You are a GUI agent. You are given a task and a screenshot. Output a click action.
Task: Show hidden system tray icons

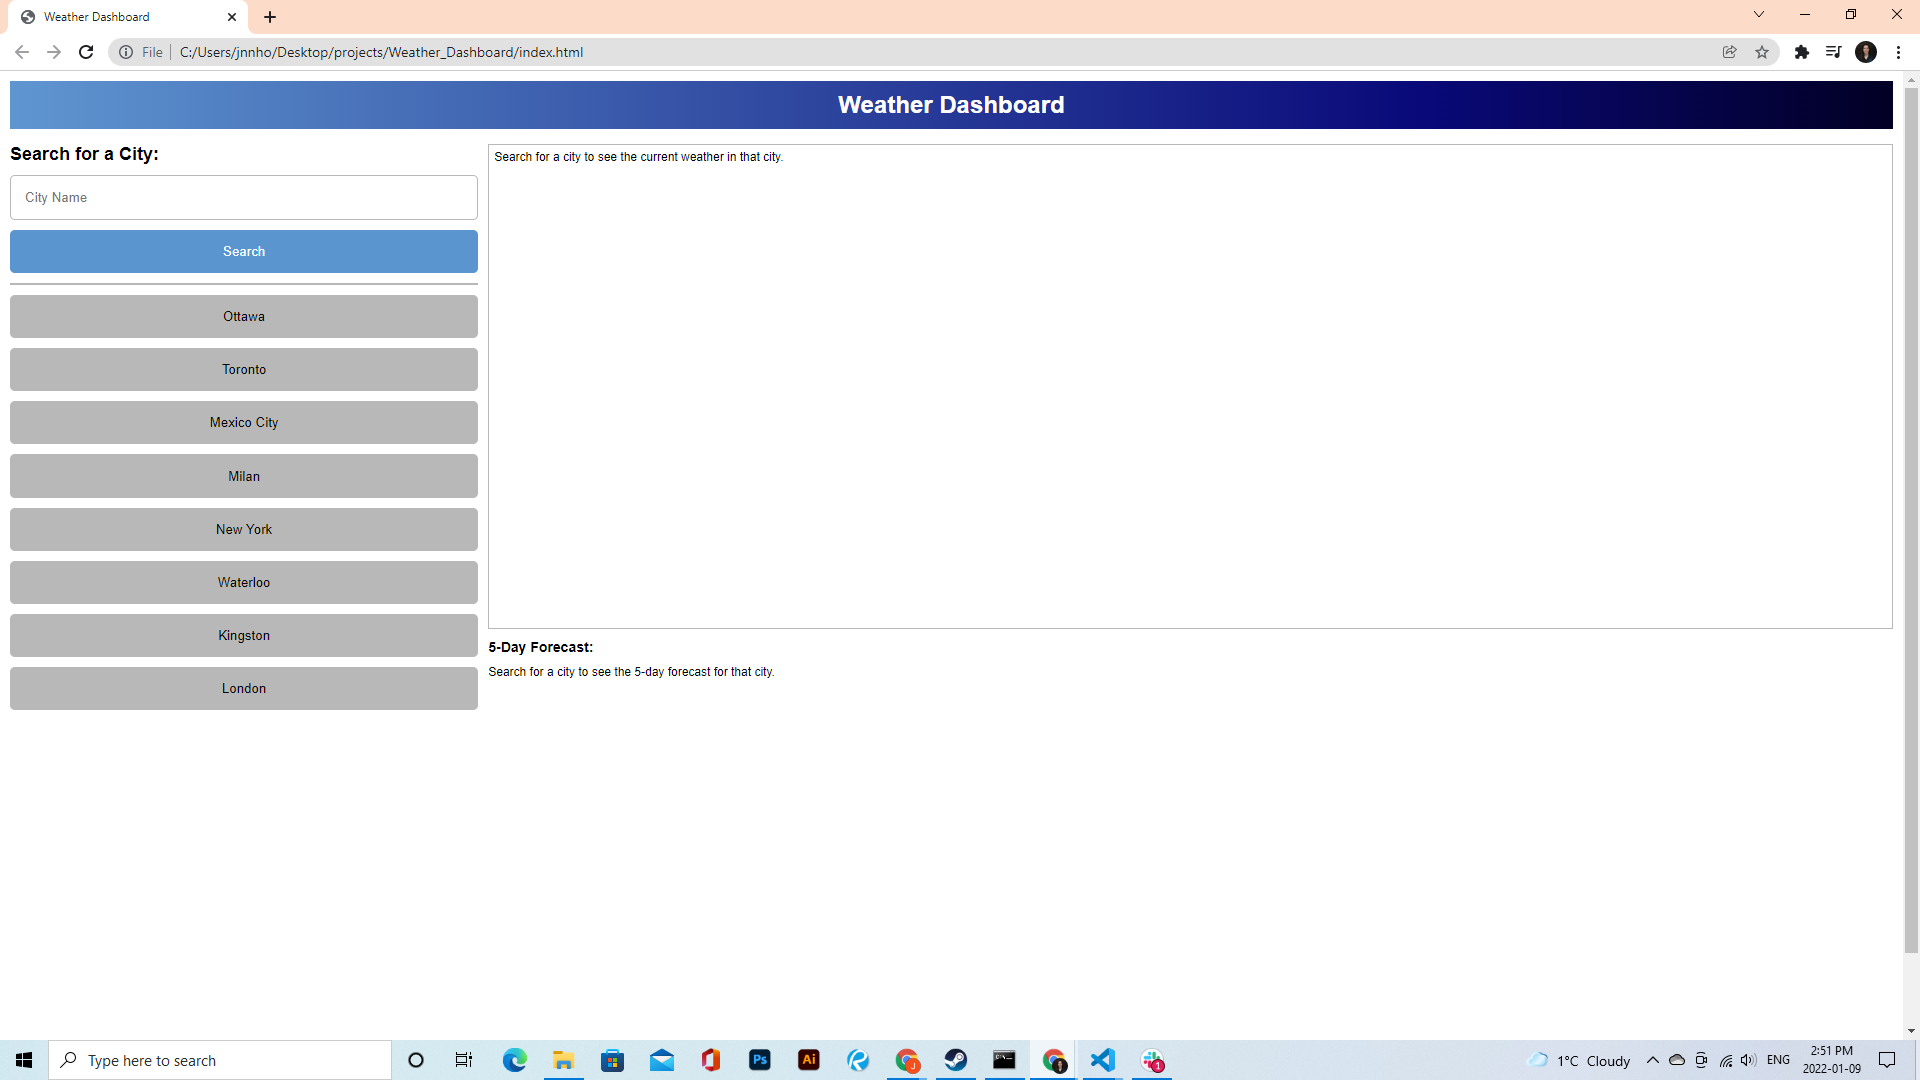pyautogui.click(x=1652, y=1060)
